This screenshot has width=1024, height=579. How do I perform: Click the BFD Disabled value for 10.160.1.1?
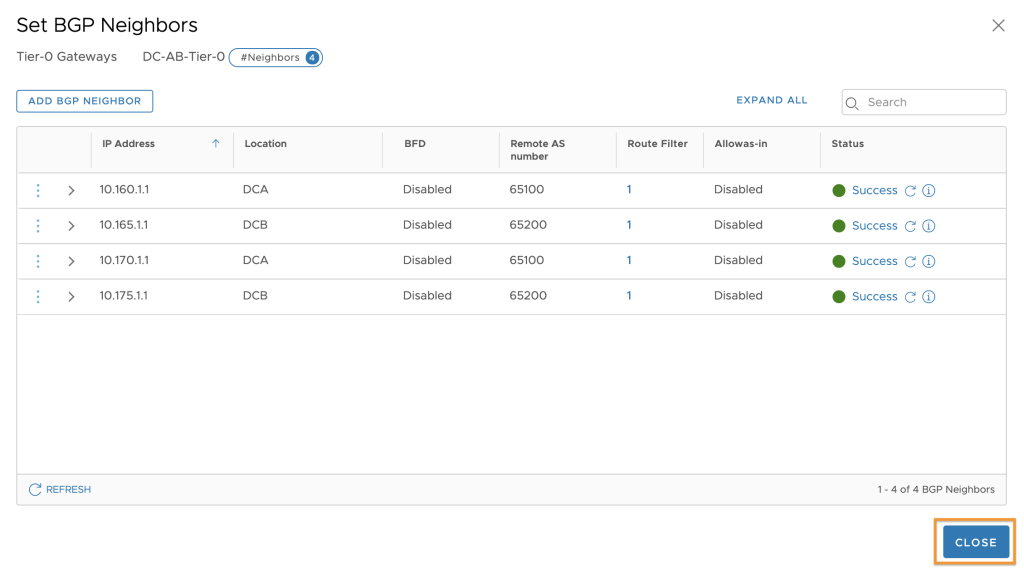click(427, 189)
